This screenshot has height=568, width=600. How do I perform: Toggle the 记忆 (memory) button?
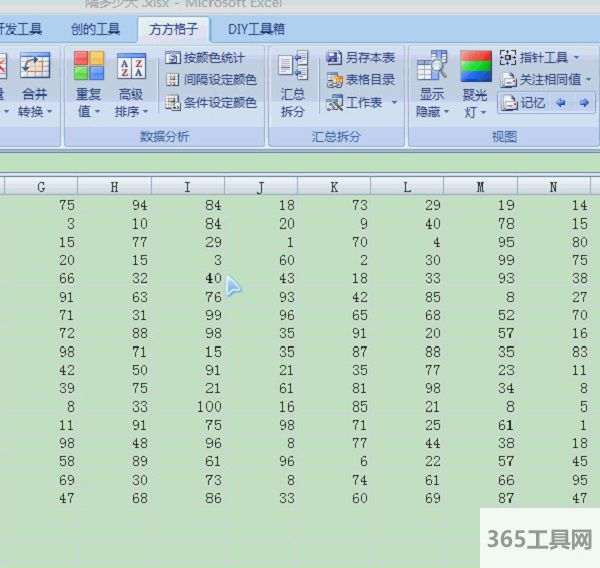pyautogui.click(x=524, y=103)
